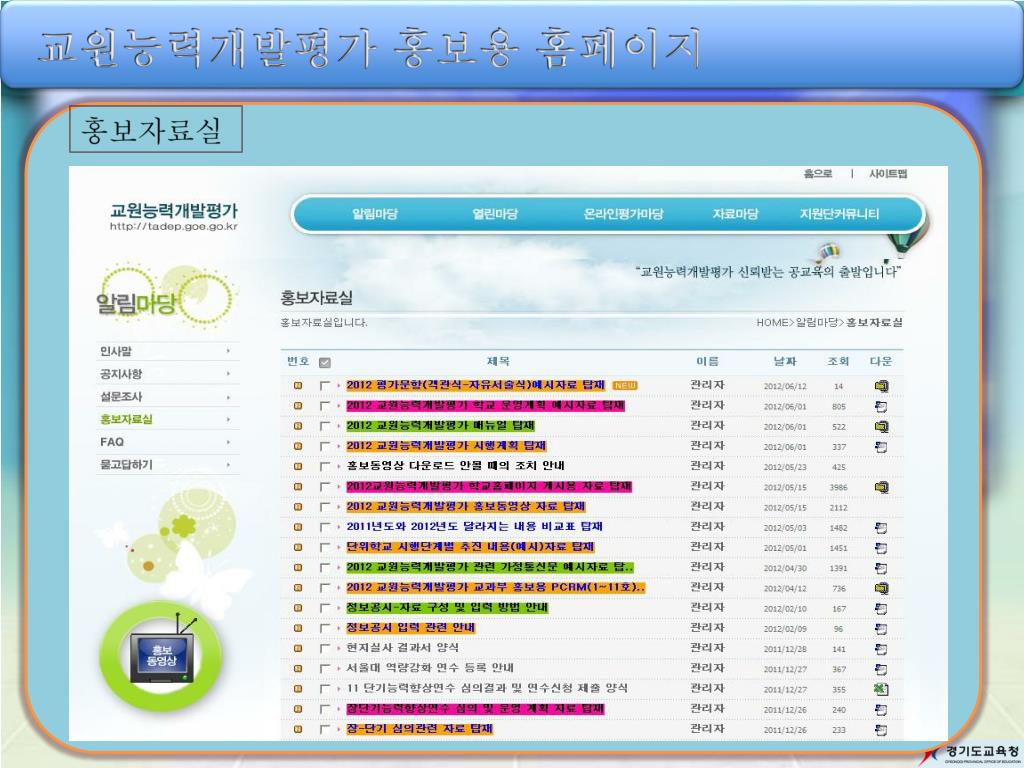The image size is (1024, 768).
Task: Click the 홈으로 link
Action: (x=818, y=174)
